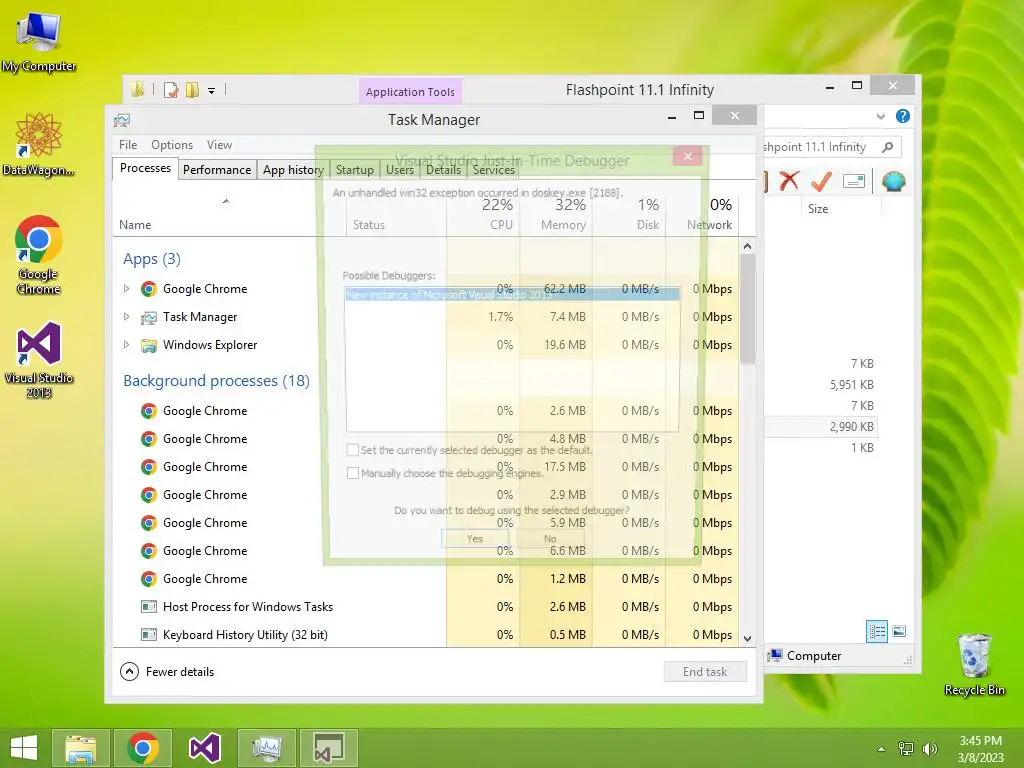This screenshot has width=1024, height=768.
Task: Click the blue shell icon in Flashpoint ribbon
Action: click(893, 181)
